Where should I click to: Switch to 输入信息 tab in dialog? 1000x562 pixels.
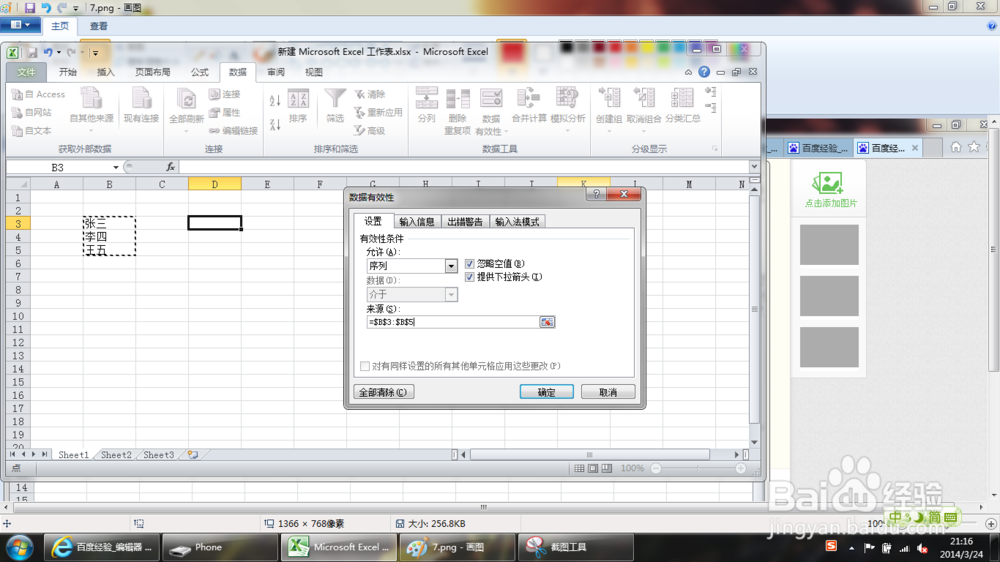pos(416,222)
